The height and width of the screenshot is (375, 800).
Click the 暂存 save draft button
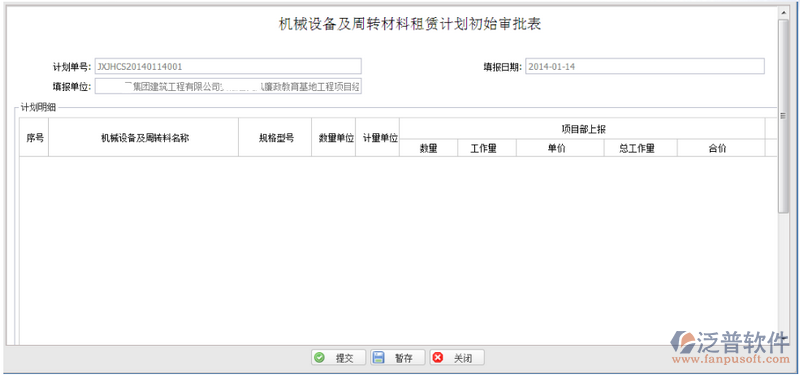pyautogui.click(x=397, y=358)
